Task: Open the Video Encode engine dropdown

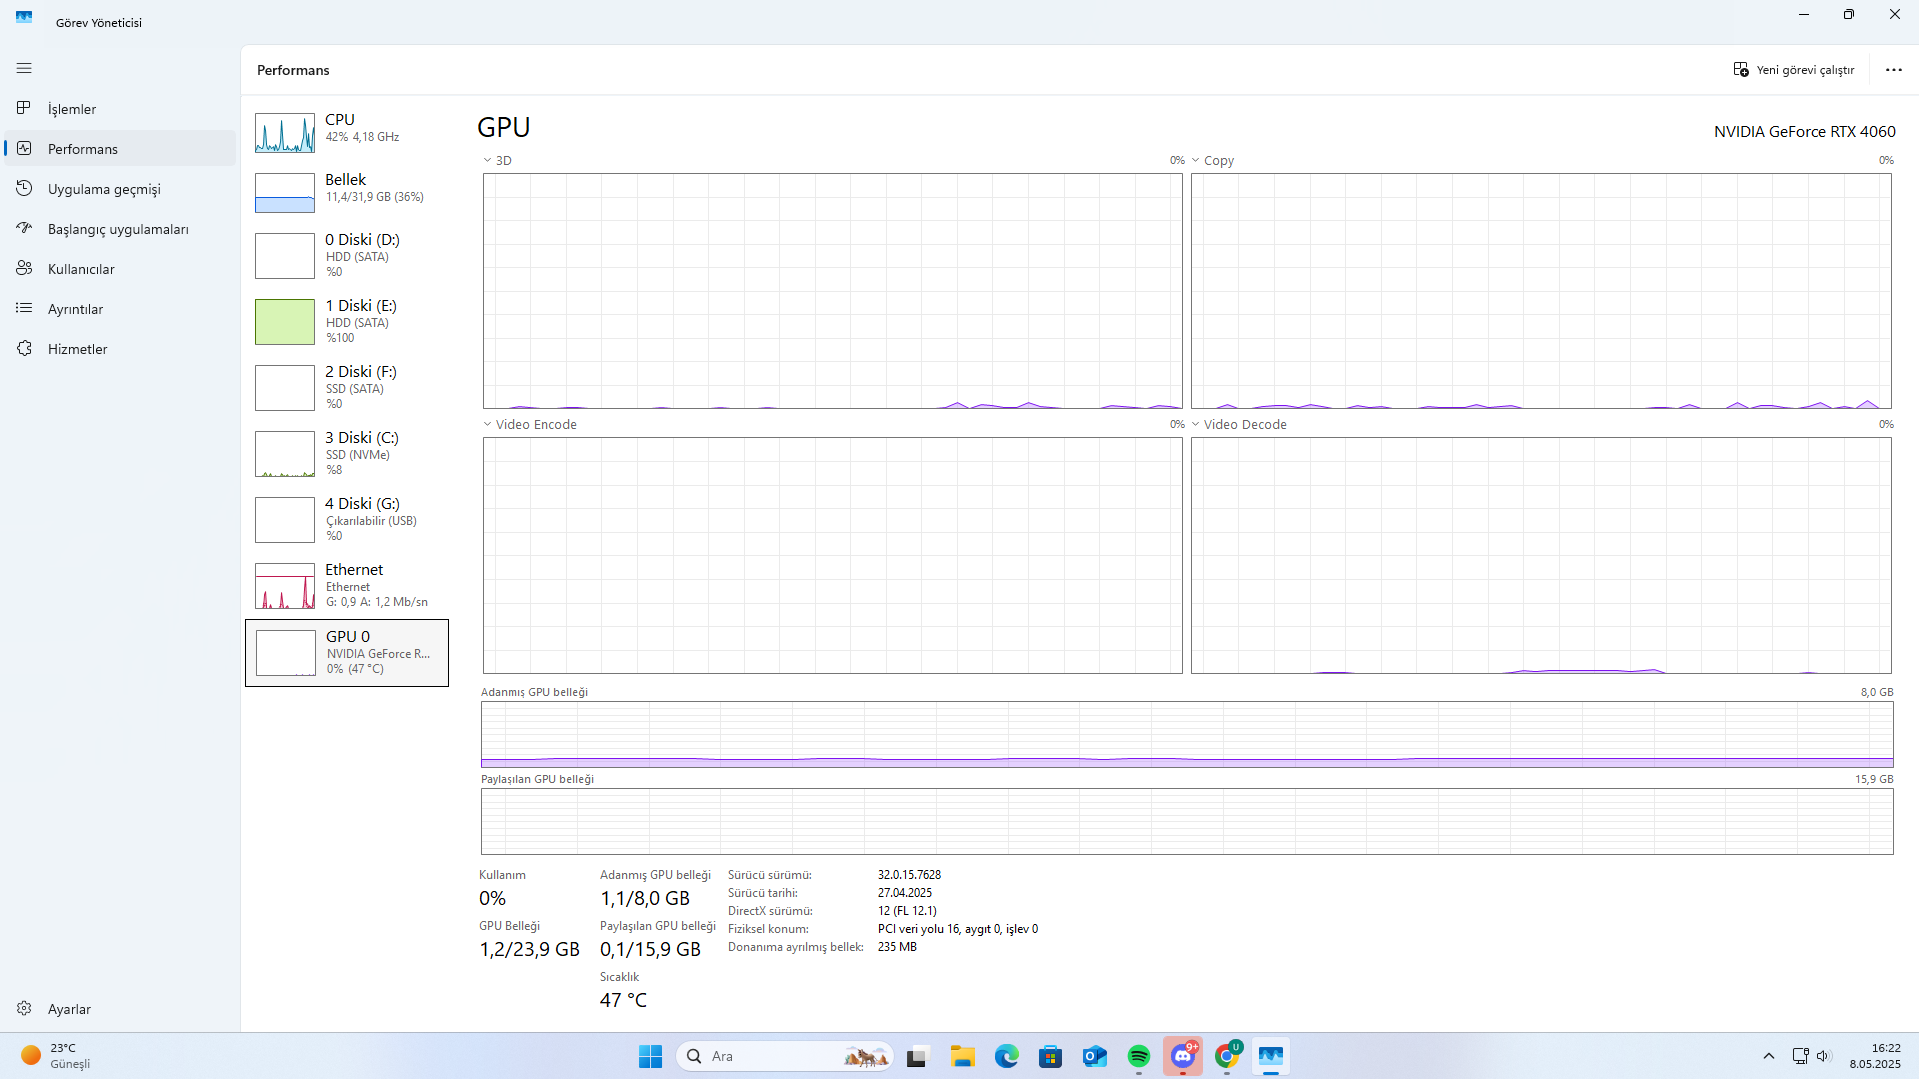Action: (530, 424)
